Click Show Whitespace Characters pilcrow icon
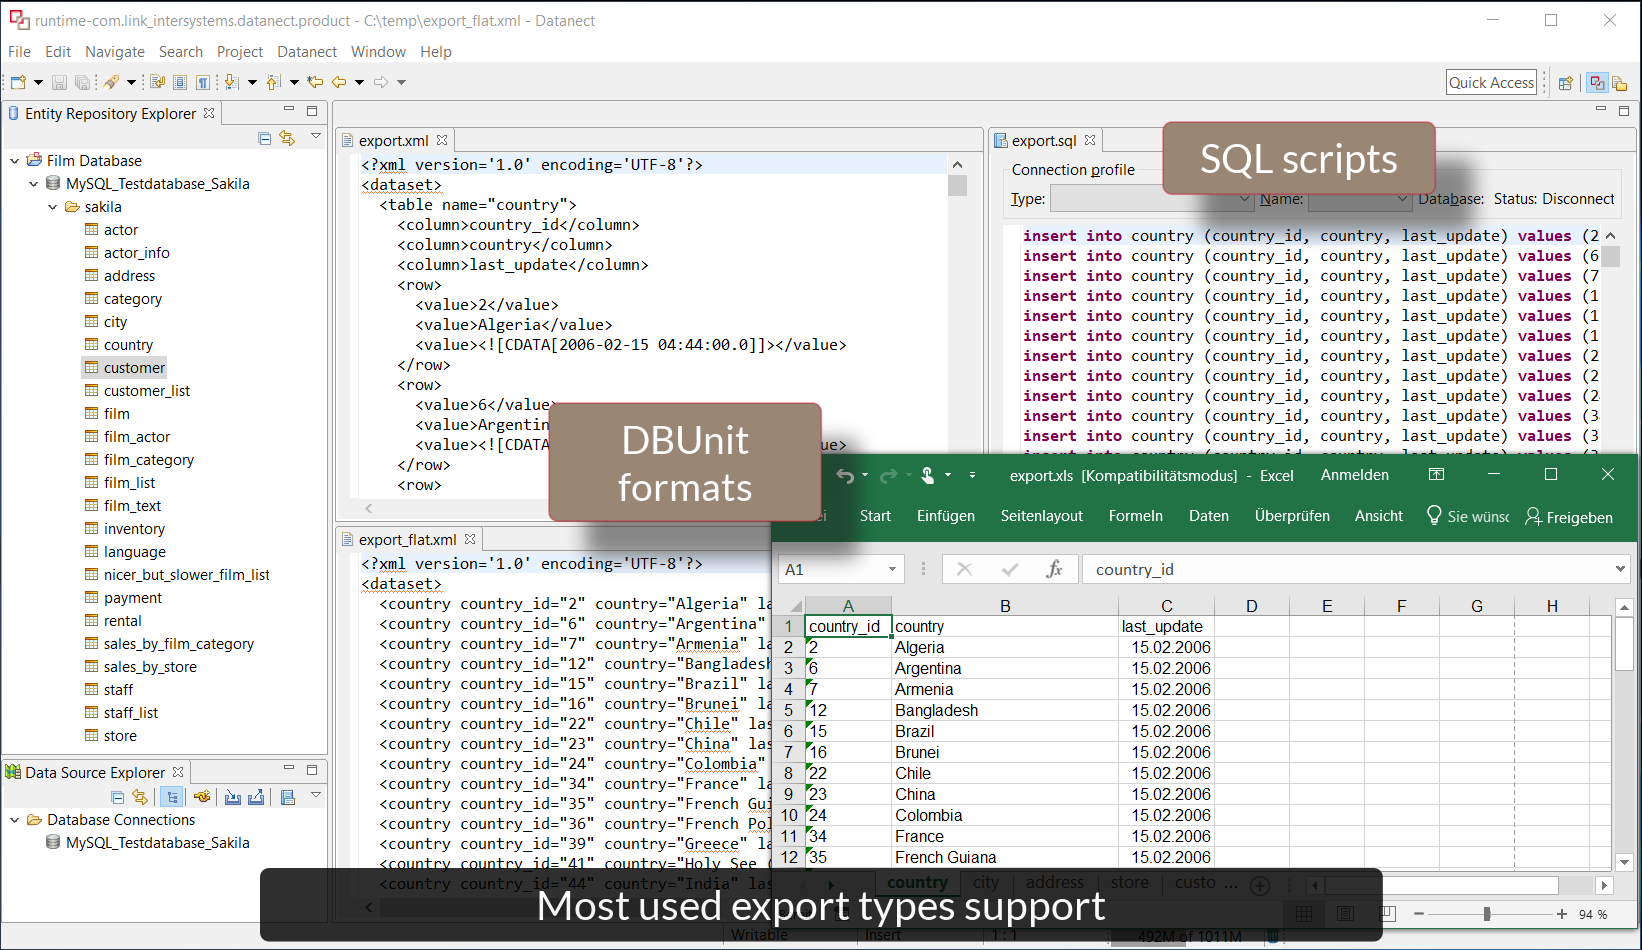This screenshot has height=950, width=1642. coord(203,83)
